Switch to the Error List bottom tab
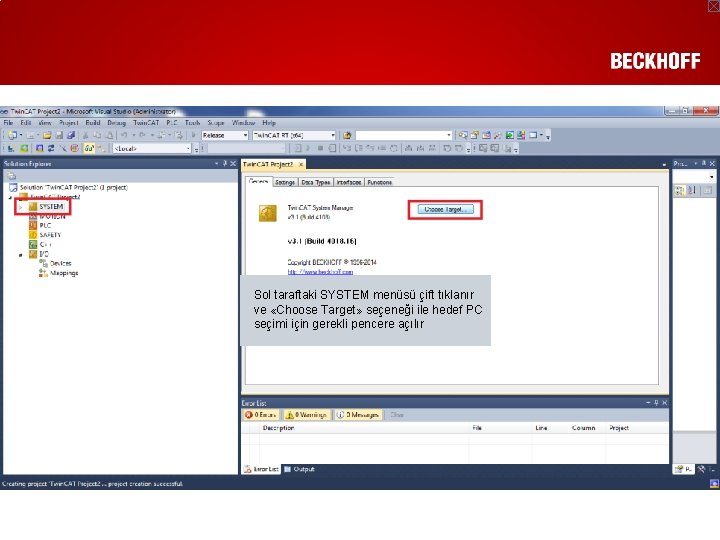 pos(261,469)
